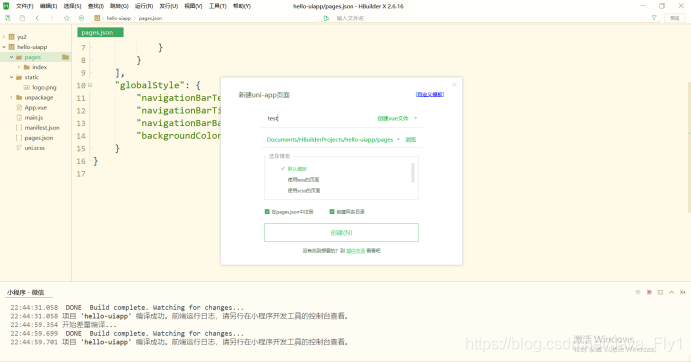Click the console panel layout icon
The height and width of the screenshot is (362, 691).
point(660,292)
